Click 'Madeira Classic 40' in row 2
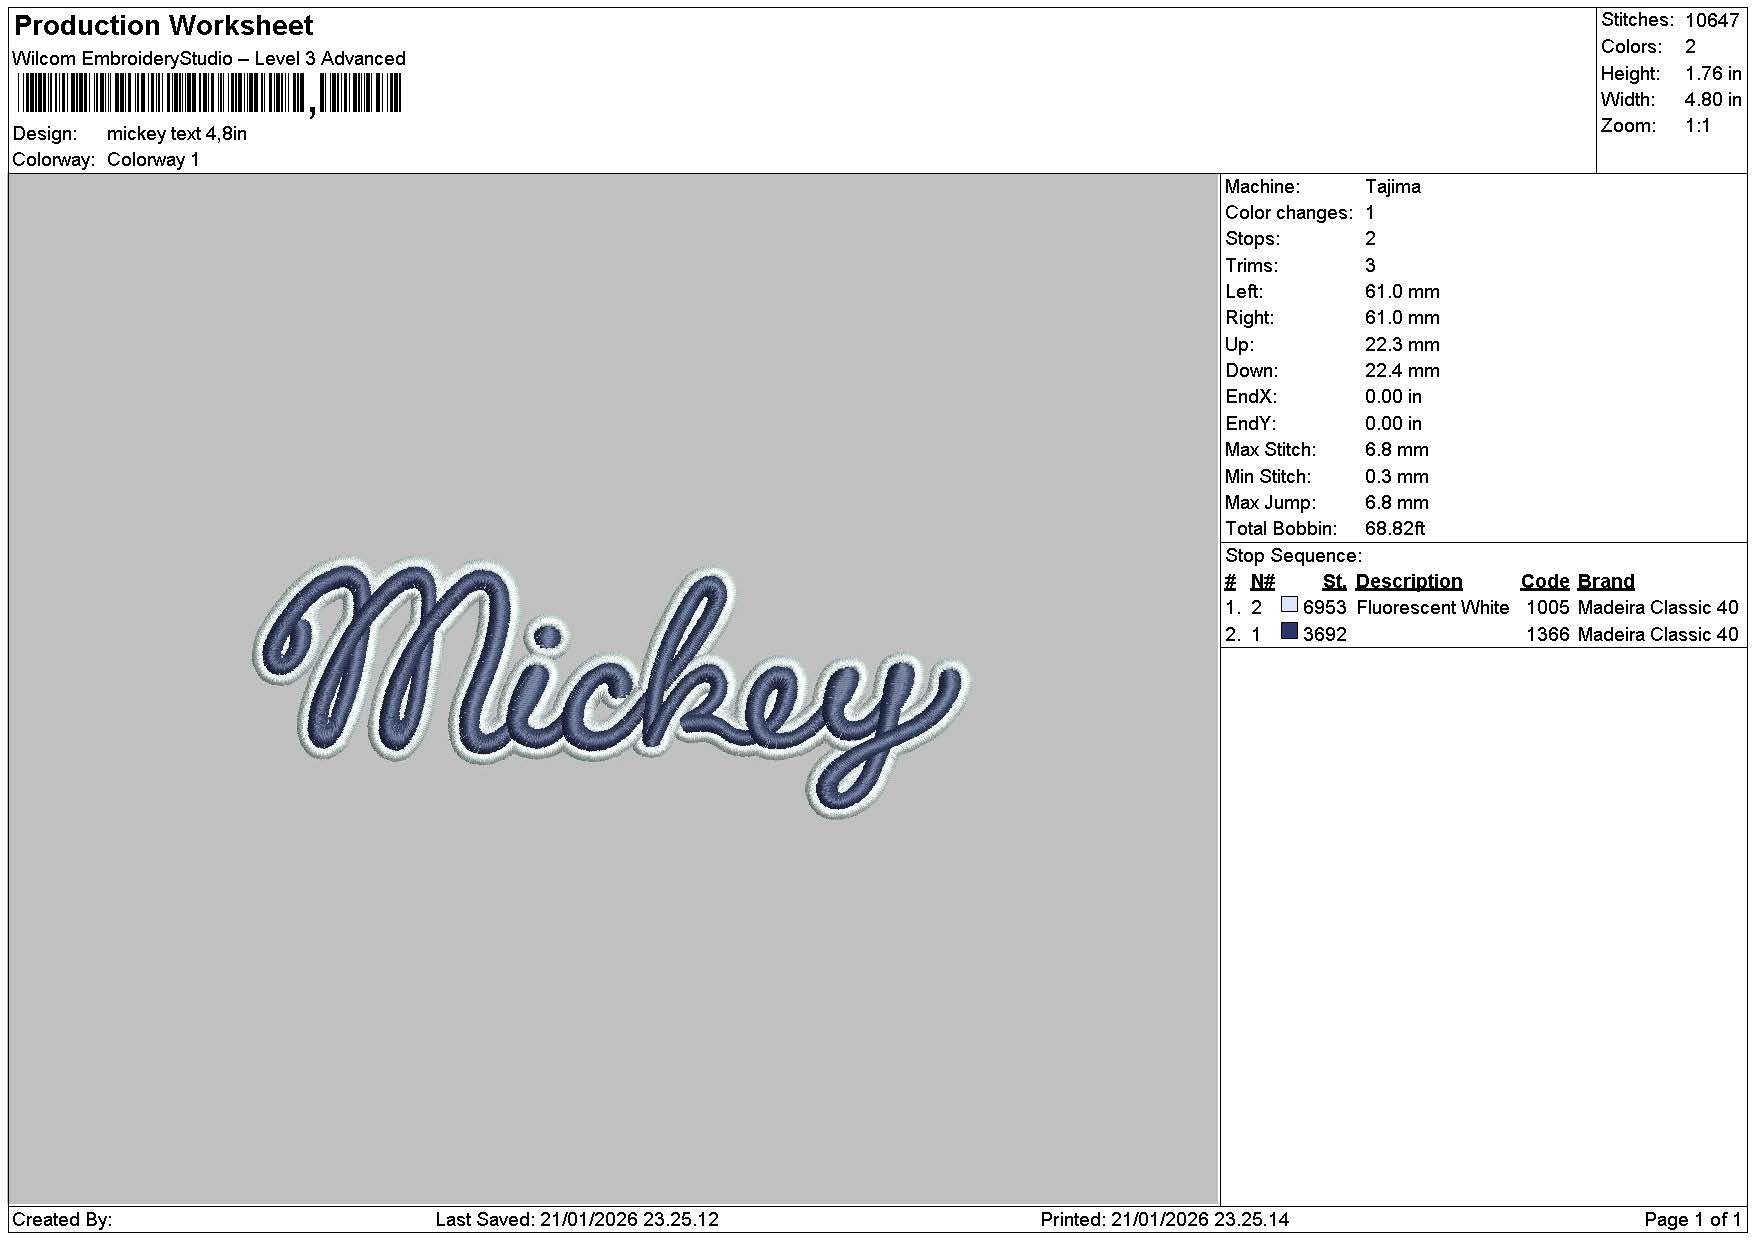This screenshot has width=1755, height=1240. click(1657, 634)
